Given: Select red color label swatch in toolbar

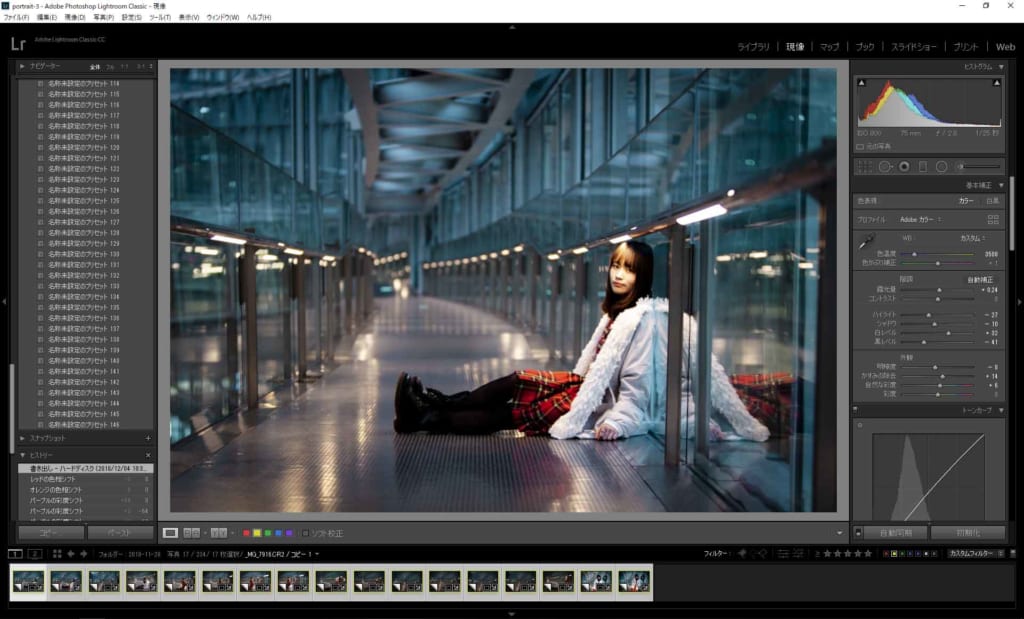Looking at the screenshot, I should [246, 533].
